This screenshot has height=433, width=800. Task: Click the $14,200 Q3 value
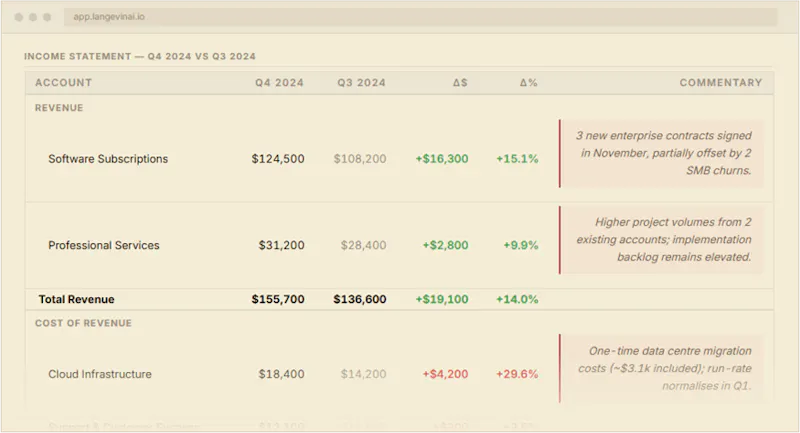tap(363, 374)
